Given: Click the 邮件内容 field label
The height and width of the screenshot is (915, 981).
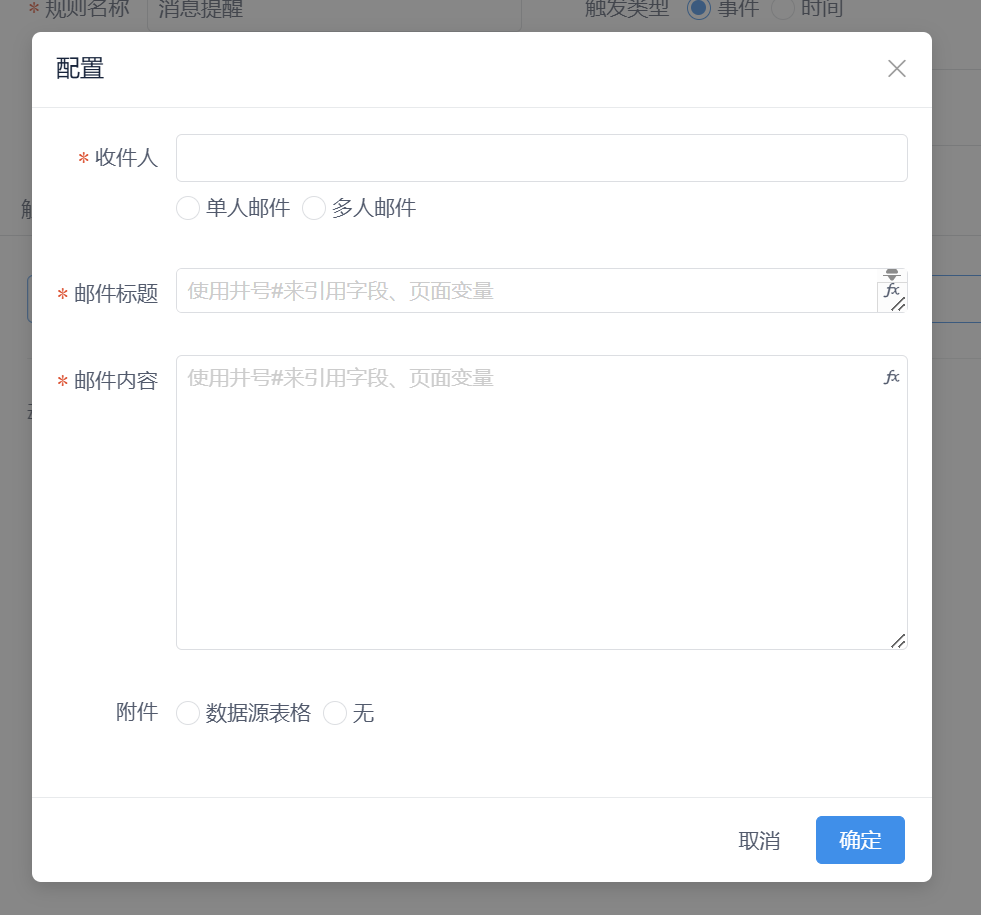Looking at the screenshot, I should 116,380.
